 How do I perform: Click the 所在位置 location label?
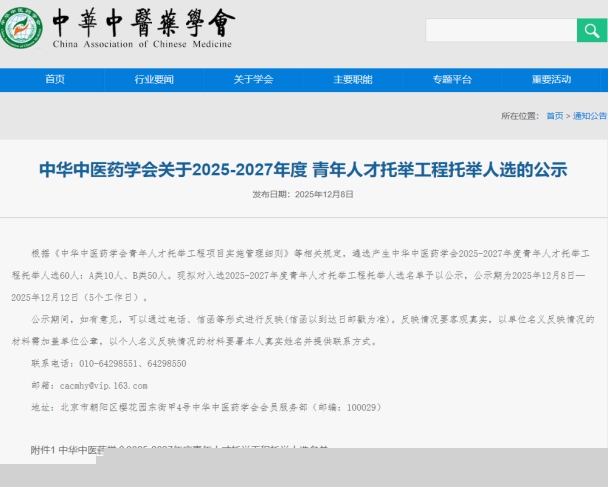(x=520, y=116)
